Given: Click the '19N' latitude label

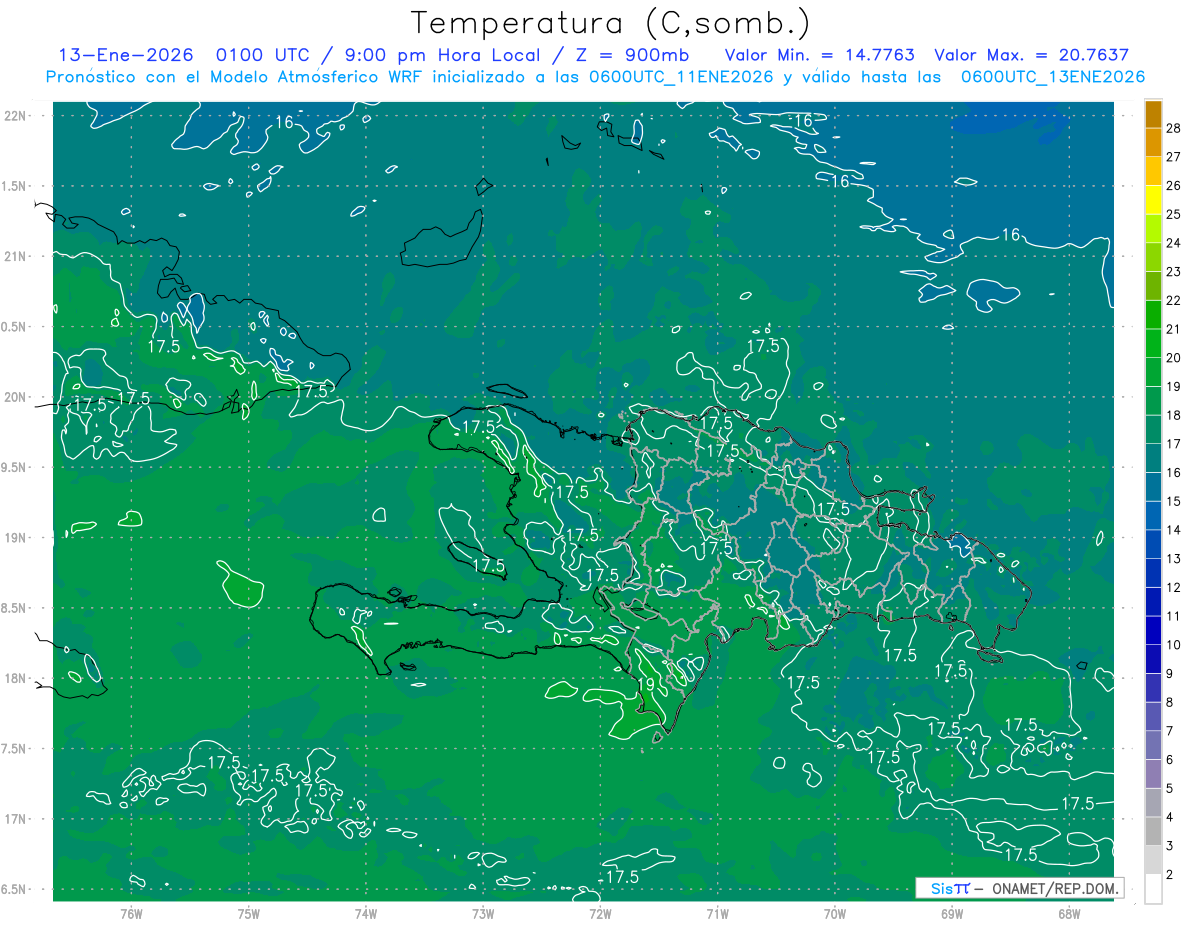Looking at the screenshot, I should pos(17,537).
